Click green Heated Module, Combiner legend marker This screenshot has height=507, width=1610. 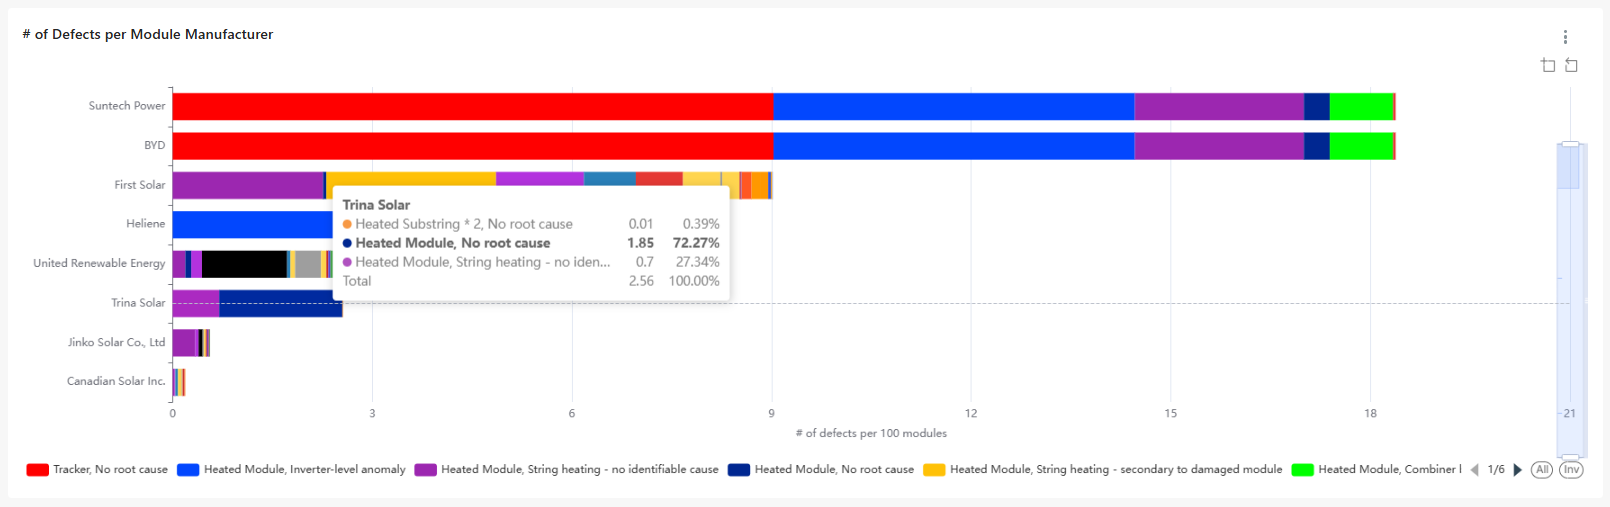point(1302,470)
